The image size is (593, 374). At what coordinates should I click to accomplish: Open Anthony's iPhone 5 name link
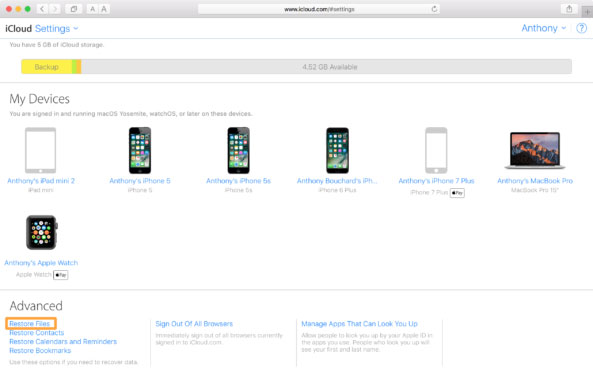(140, 181)
